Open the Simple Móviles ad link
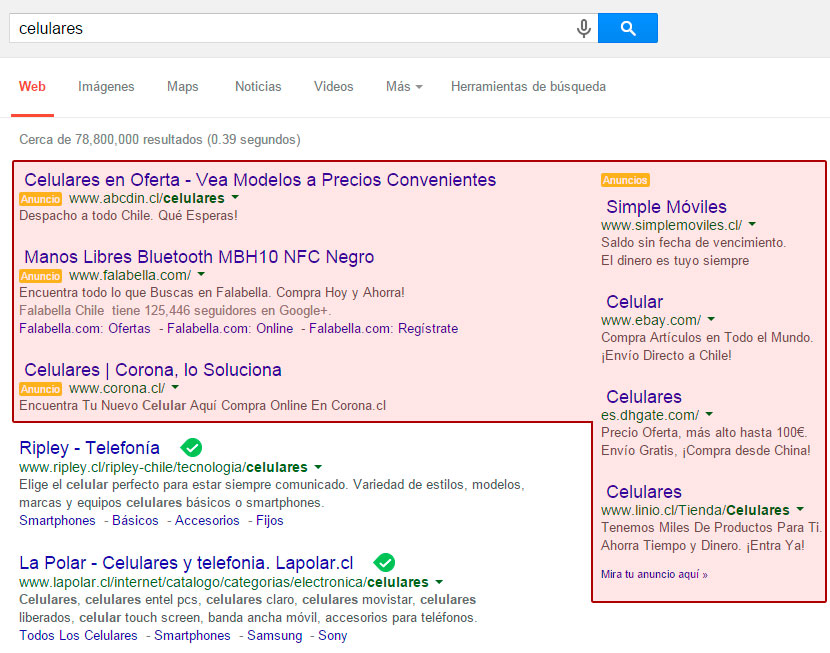This screenshot has height=653, width=830. coord(666,207)
